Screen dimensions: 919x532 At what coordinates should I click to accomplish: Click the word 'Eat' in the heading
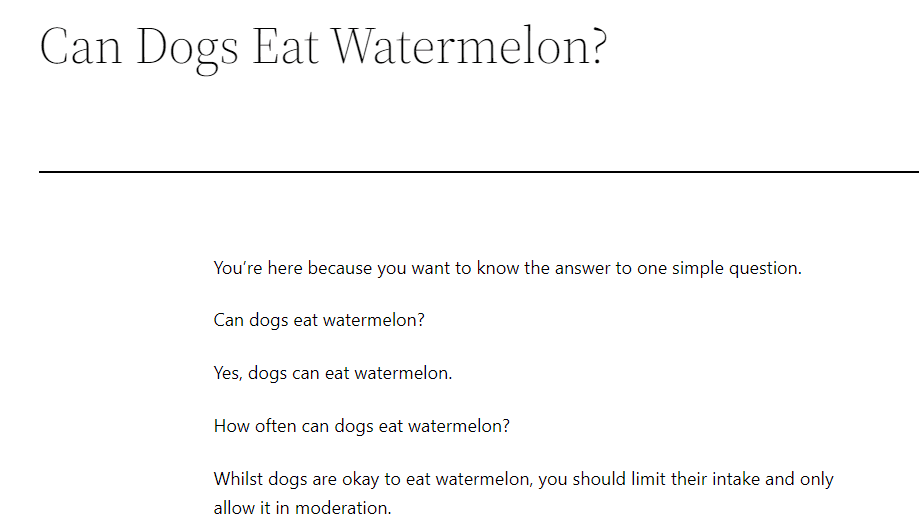click(285, 46)
